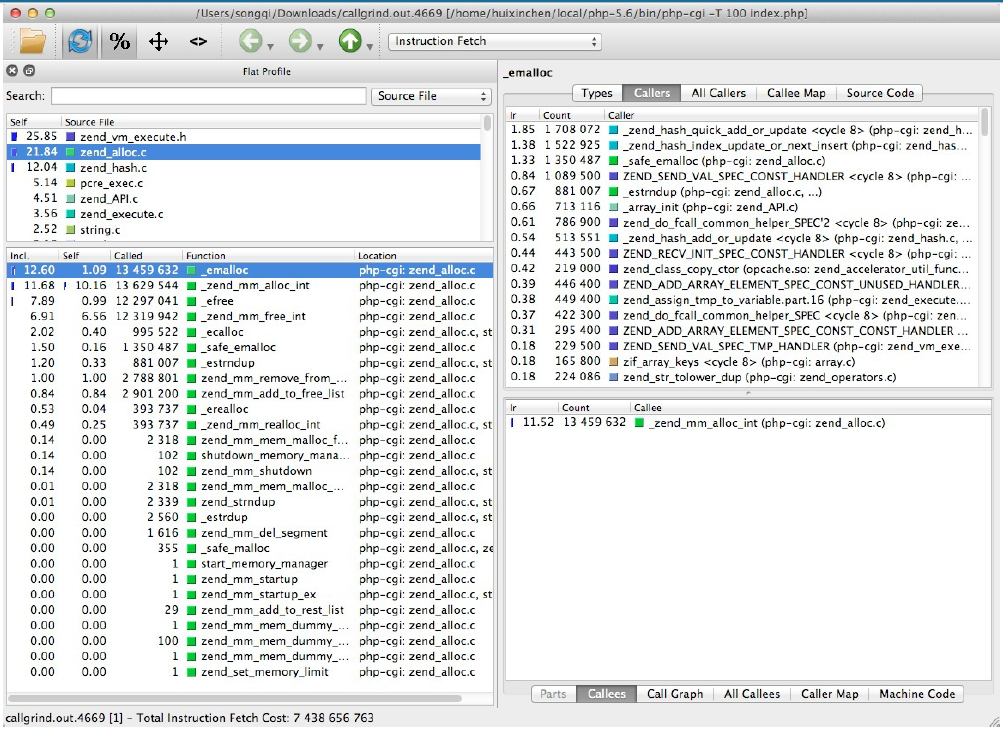The image size is (1003, 729).
Task: Sort the function list by Incl. column
Action: coord(33,255)
